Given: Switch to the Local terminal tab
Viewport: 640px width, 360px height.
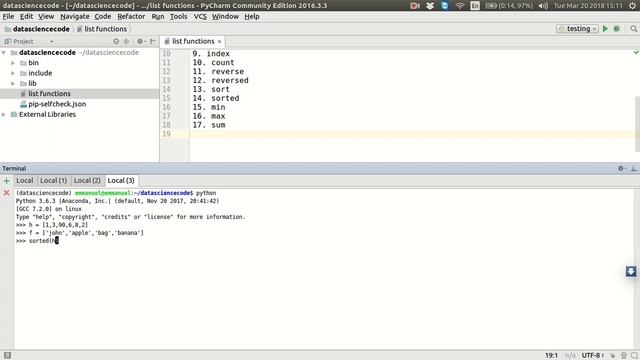Looking at the screenshot, I should [25, 180].
